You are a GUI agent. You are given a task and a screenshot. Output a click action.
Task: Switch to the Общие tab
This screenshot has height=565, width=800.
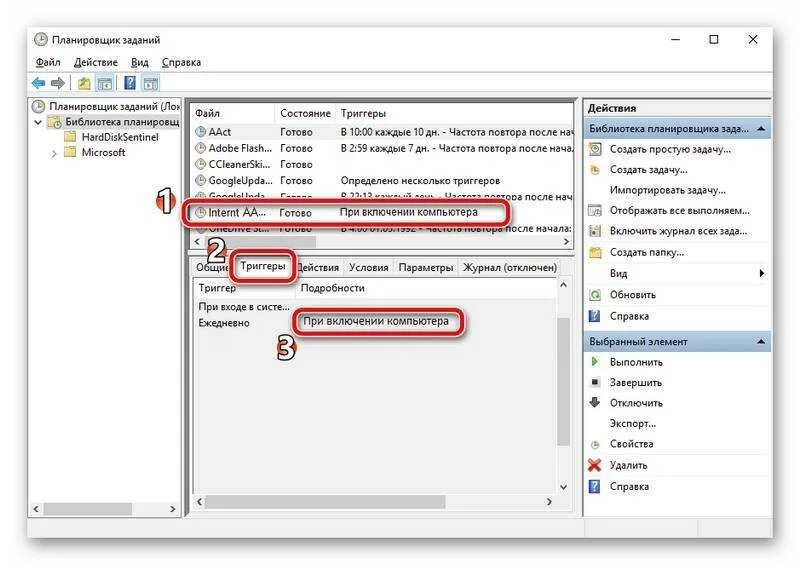click(x=212, y=267)
